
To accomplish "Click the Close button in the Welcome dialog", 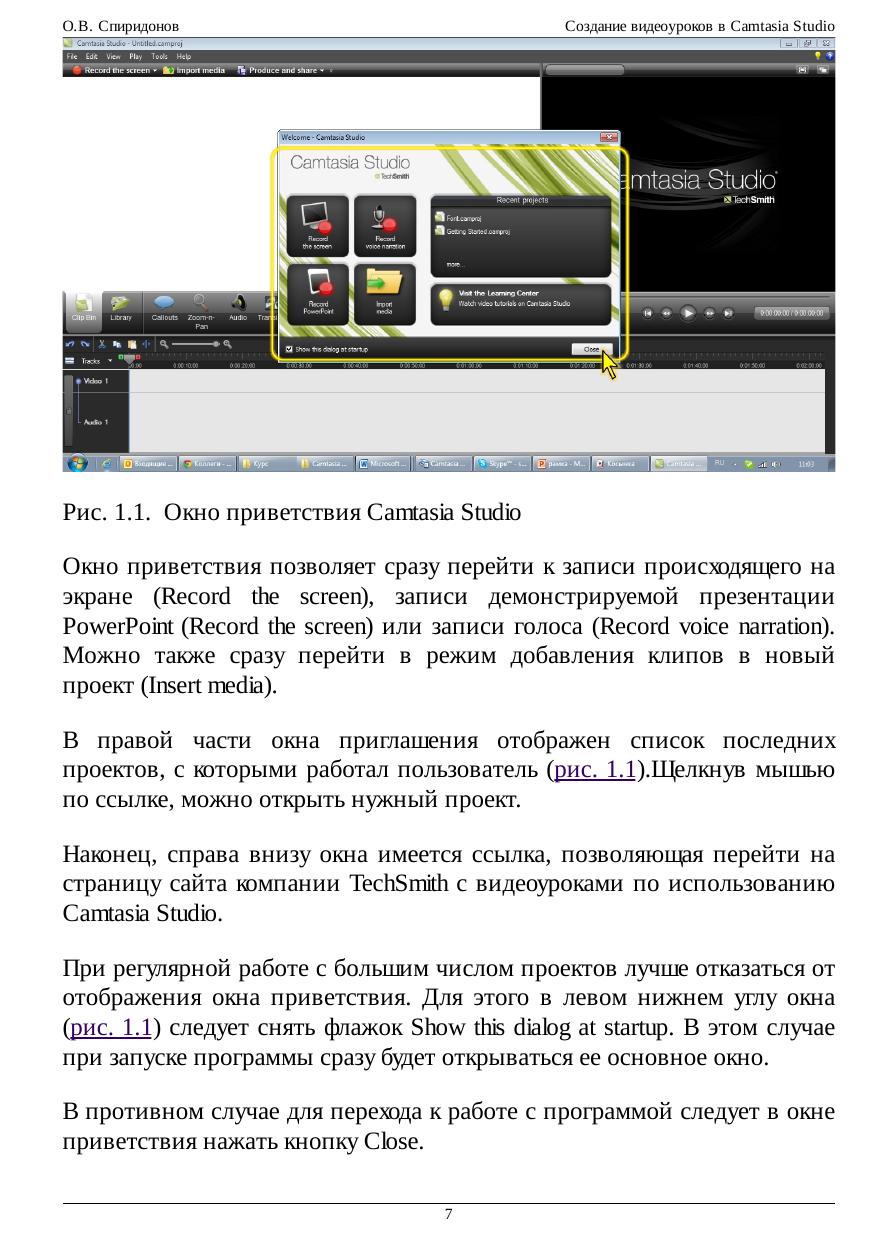I will click(x=590, y=349).
